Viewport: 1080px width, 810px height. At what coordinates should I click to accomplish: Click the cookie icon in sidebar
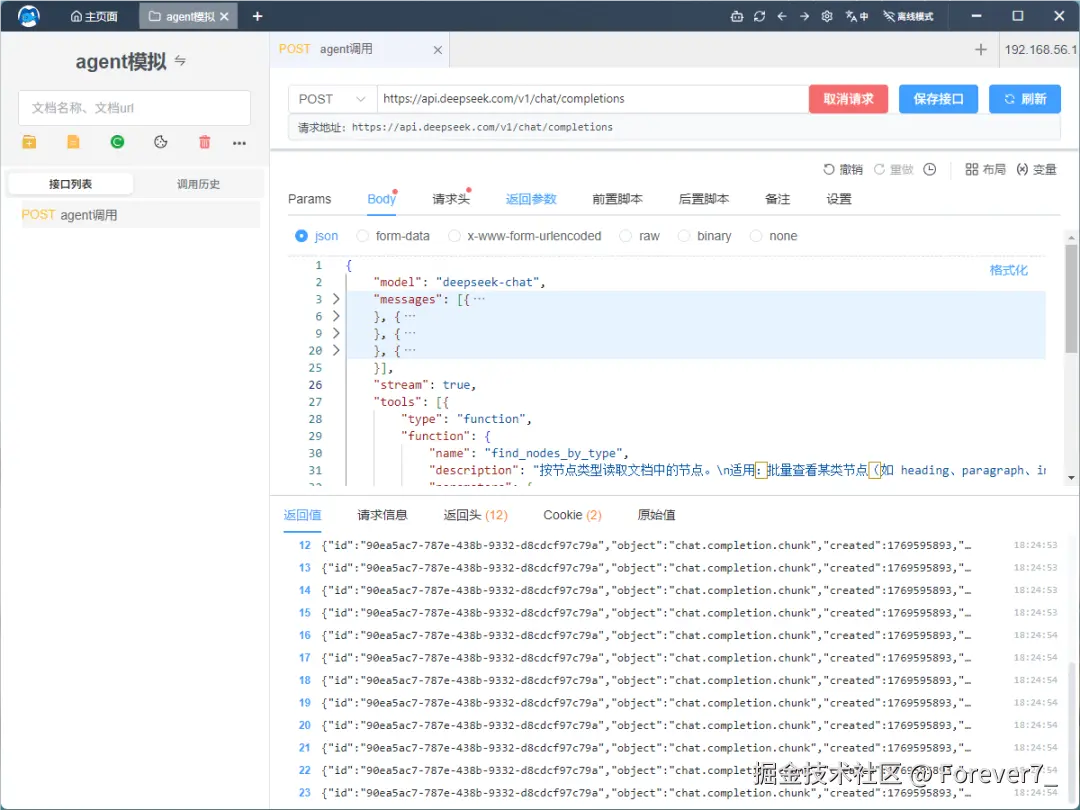160,142
